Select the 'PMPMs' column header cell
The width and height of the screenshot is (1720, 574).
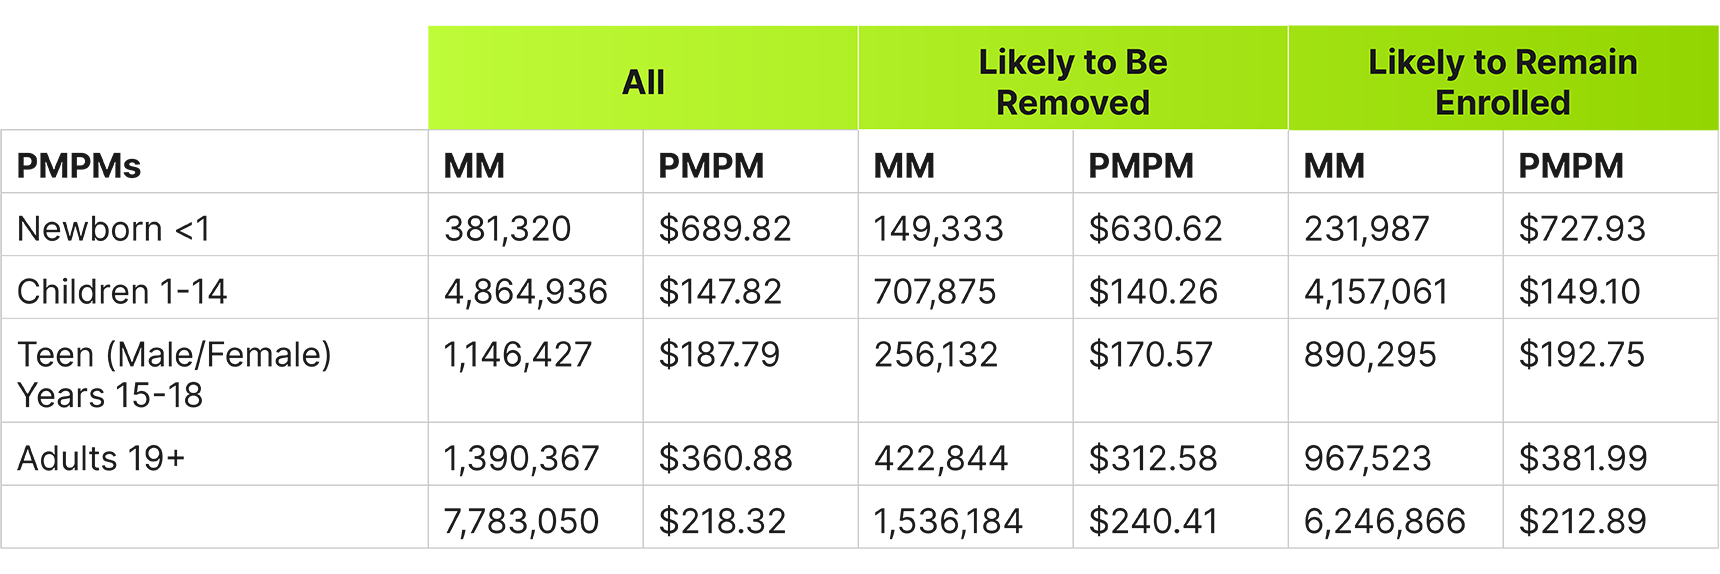click(214, 162)
